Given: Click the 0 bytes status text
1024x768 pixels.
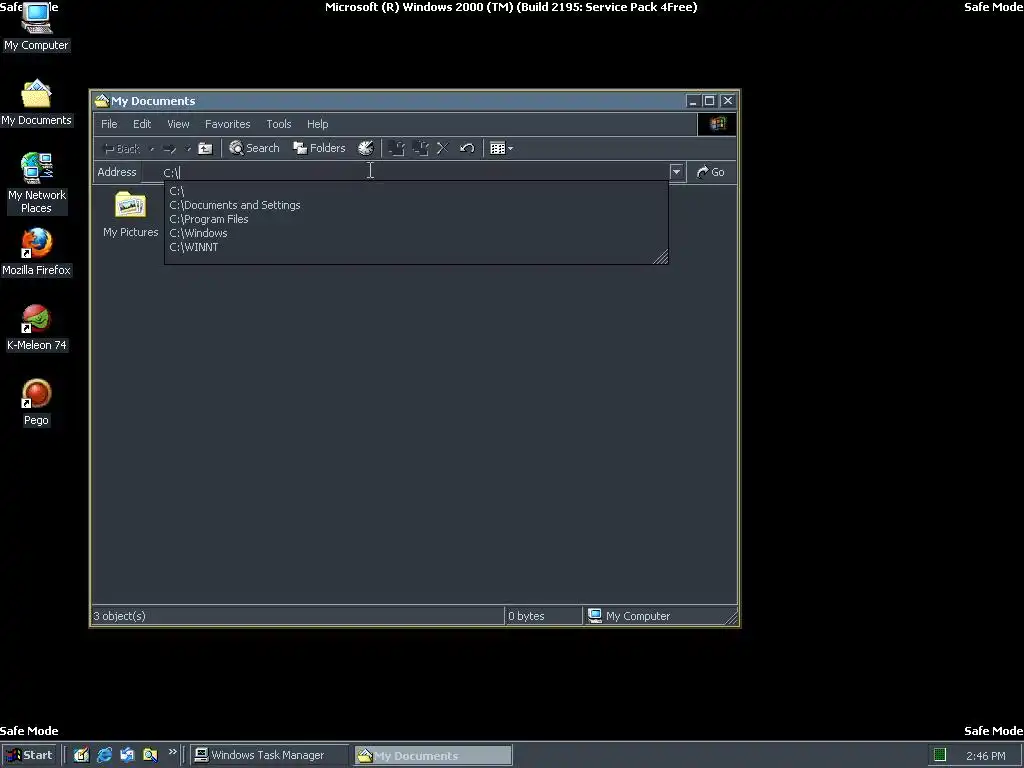Looking at the screenshot, I should [x=526, y=616].
